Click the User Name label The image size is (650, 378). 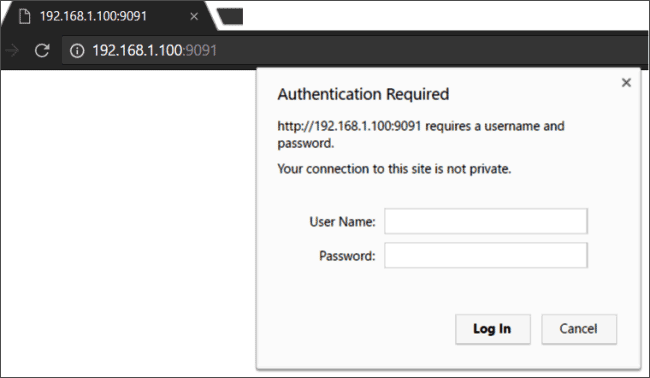tap(342, 222)
